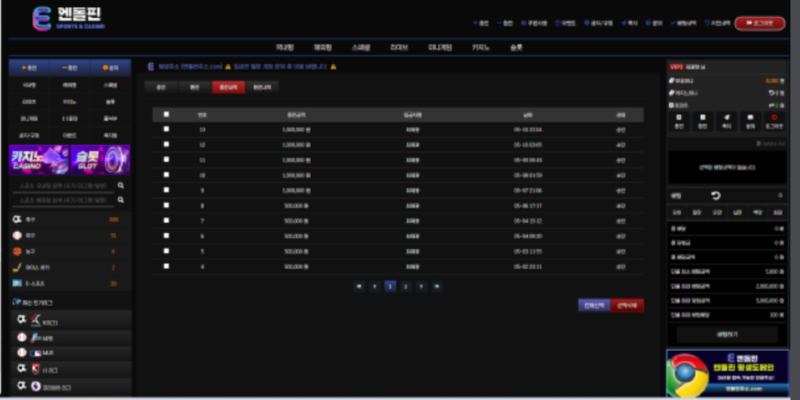
Task: Select the red highlighted history tab
Action: click(x=228, y=87)
